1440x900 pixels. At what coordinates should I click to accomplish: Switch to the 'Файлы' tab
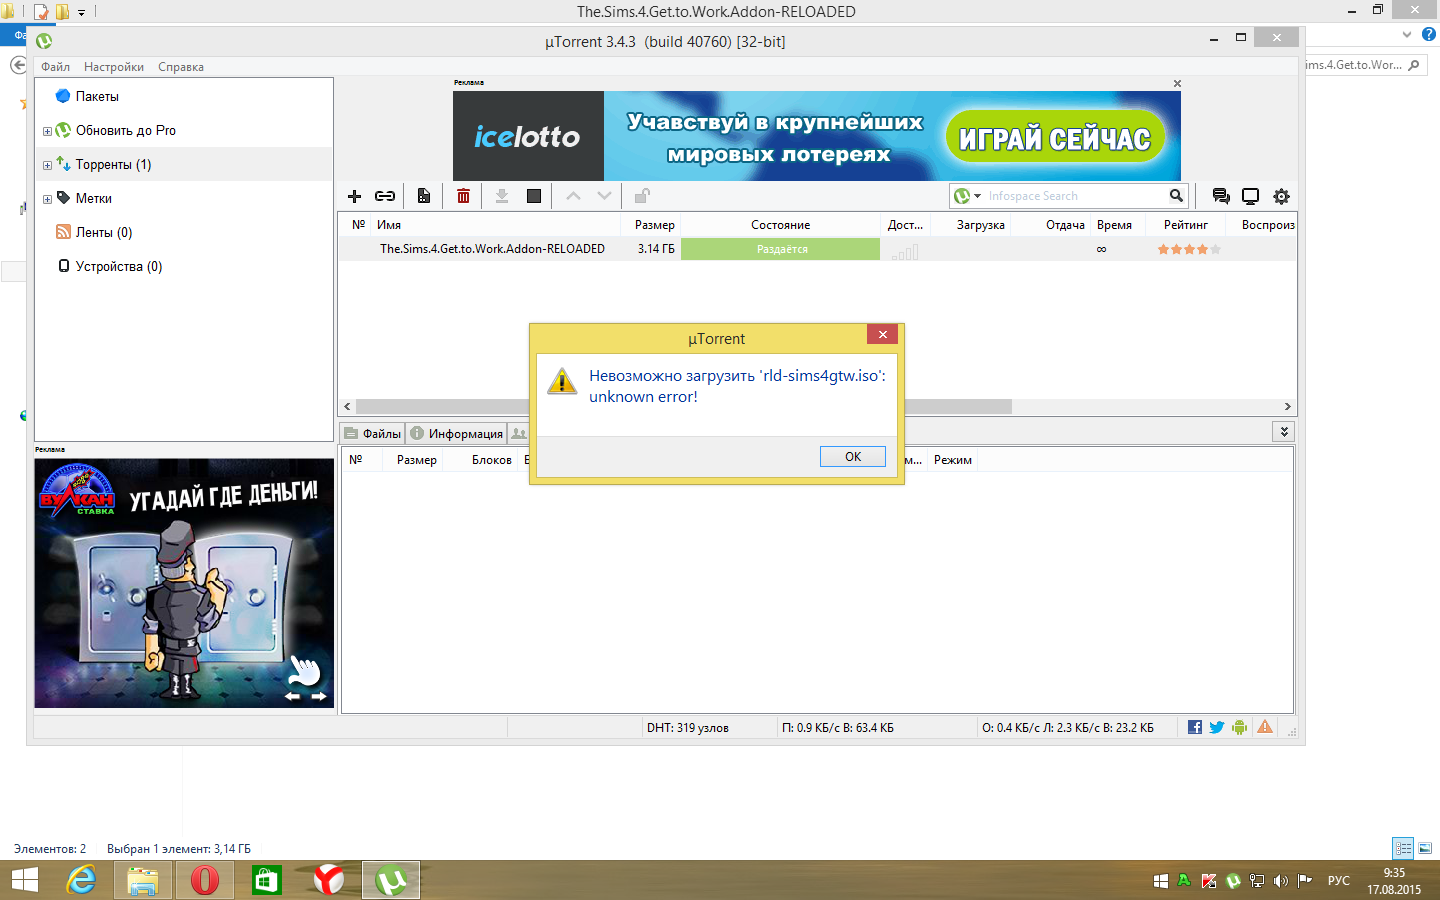click(373, 433)
